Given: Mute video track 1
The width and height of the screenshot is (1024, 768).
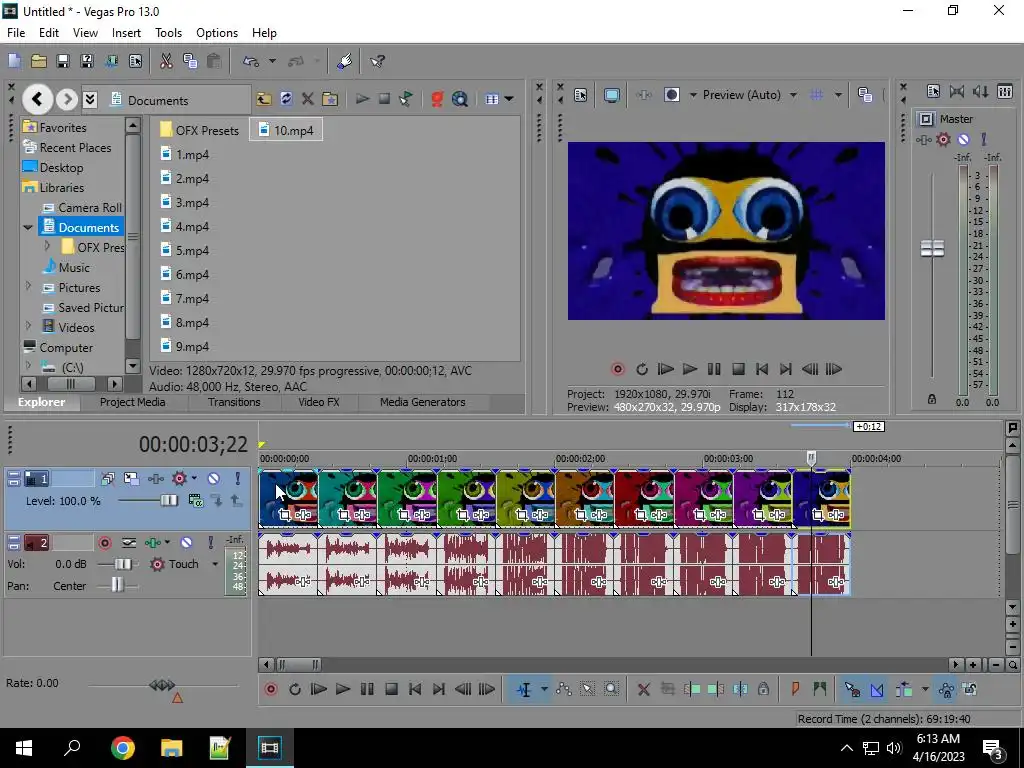Looking at the screenshot, I should (214, 479).
